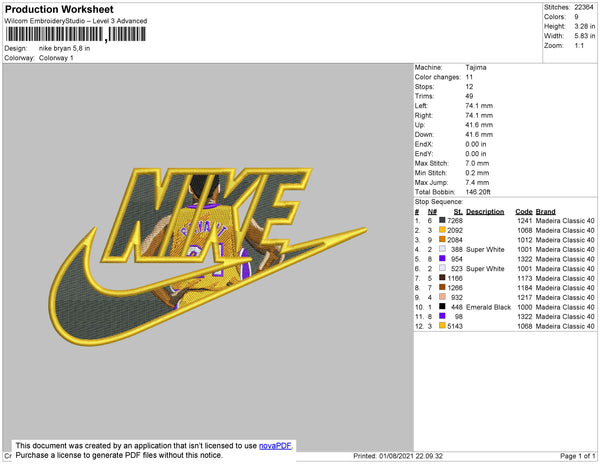Select the printed timestamp '01/08/2021 22.09.32'
The image size is (600, 464).
click(x=411, y=456)
